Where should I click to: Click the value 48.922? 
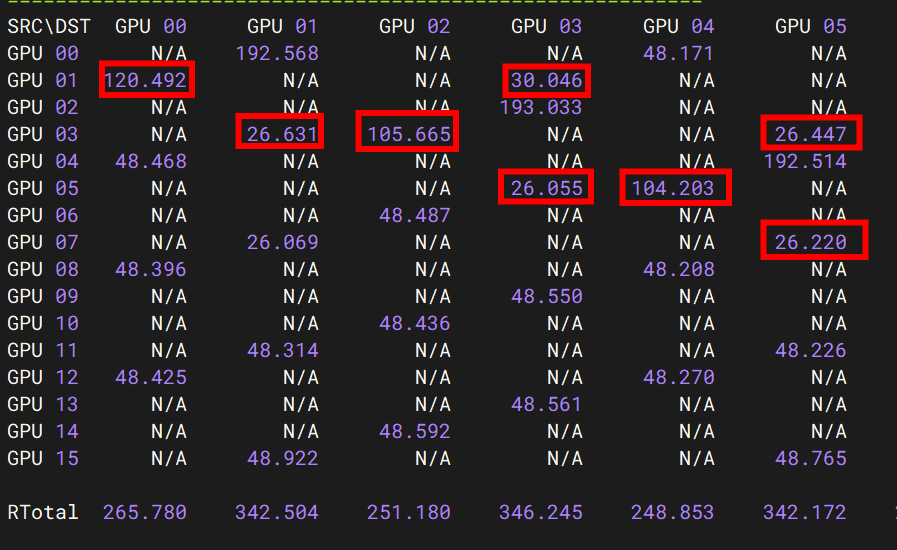pyautogui.click(x=283, y=458)
